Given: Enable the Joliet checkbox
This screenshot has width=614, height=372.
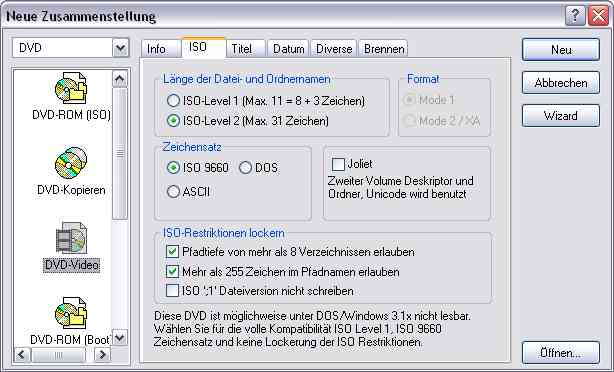Looking at the screenshot, I should (338, 164).
